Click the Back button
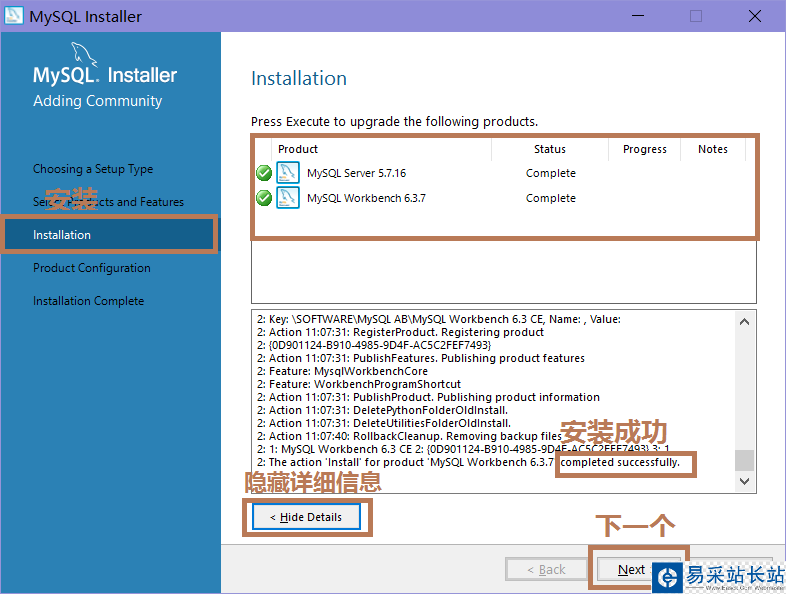 point(546,569)
